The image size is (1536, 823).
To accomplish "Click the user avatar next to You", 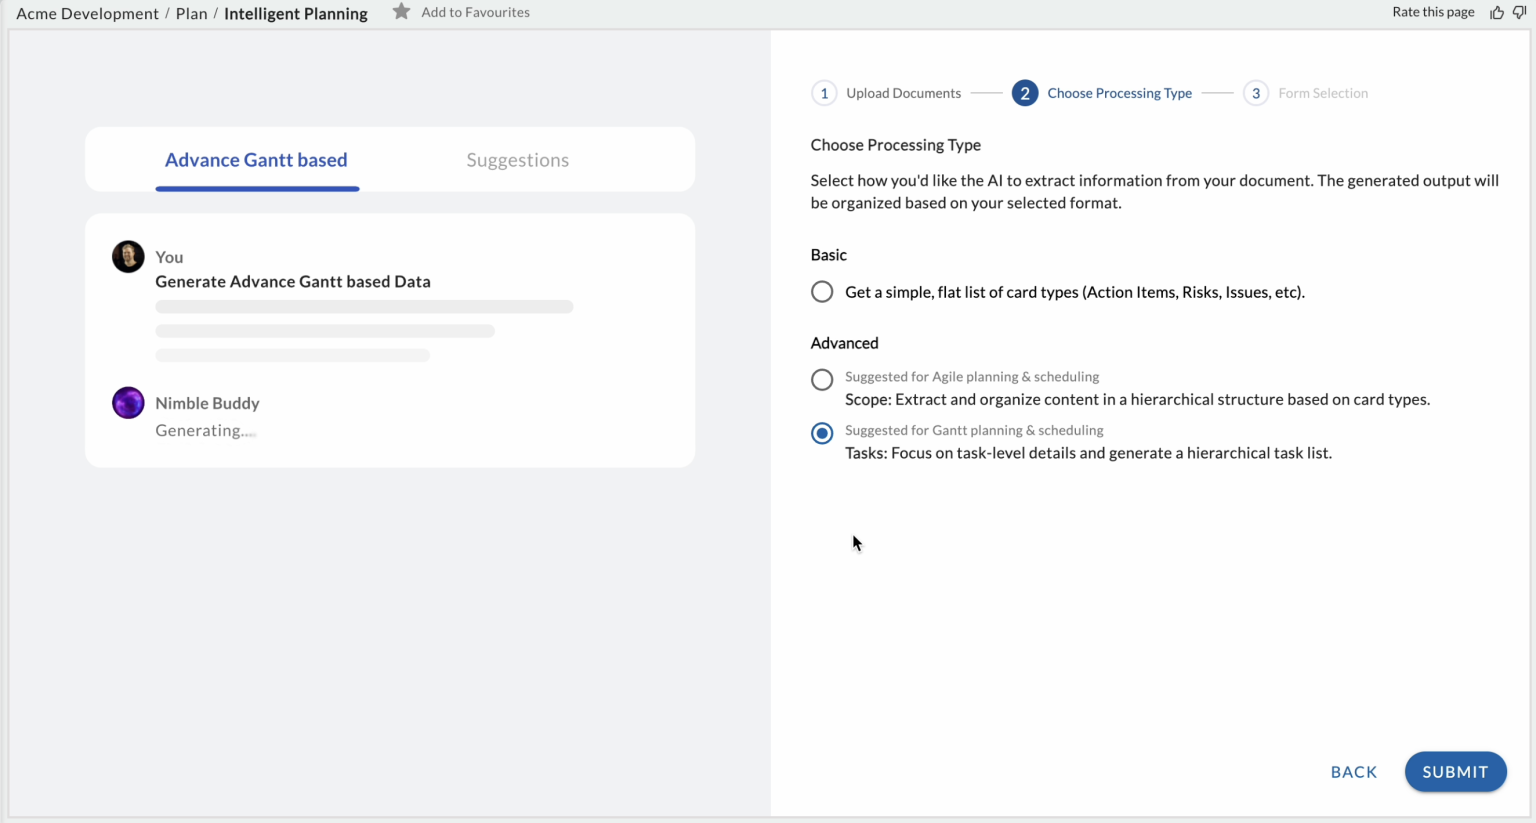I will pos(128,257).
